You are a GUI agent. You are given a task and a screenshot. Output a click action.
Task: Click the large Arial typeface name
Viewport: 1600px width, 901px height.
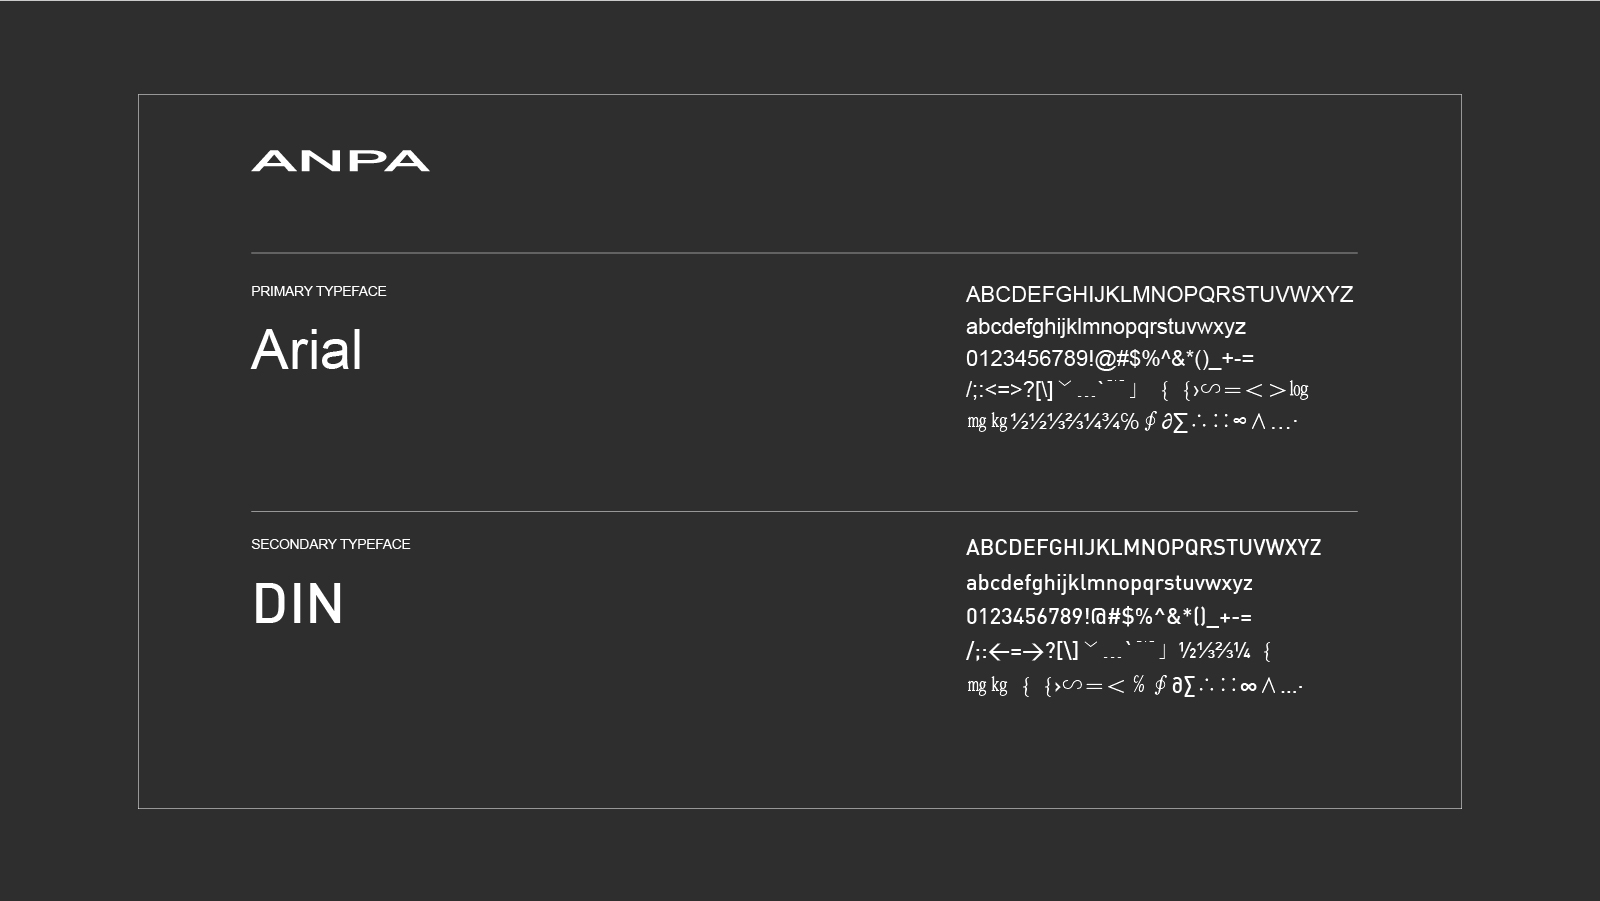coord(306,350)
